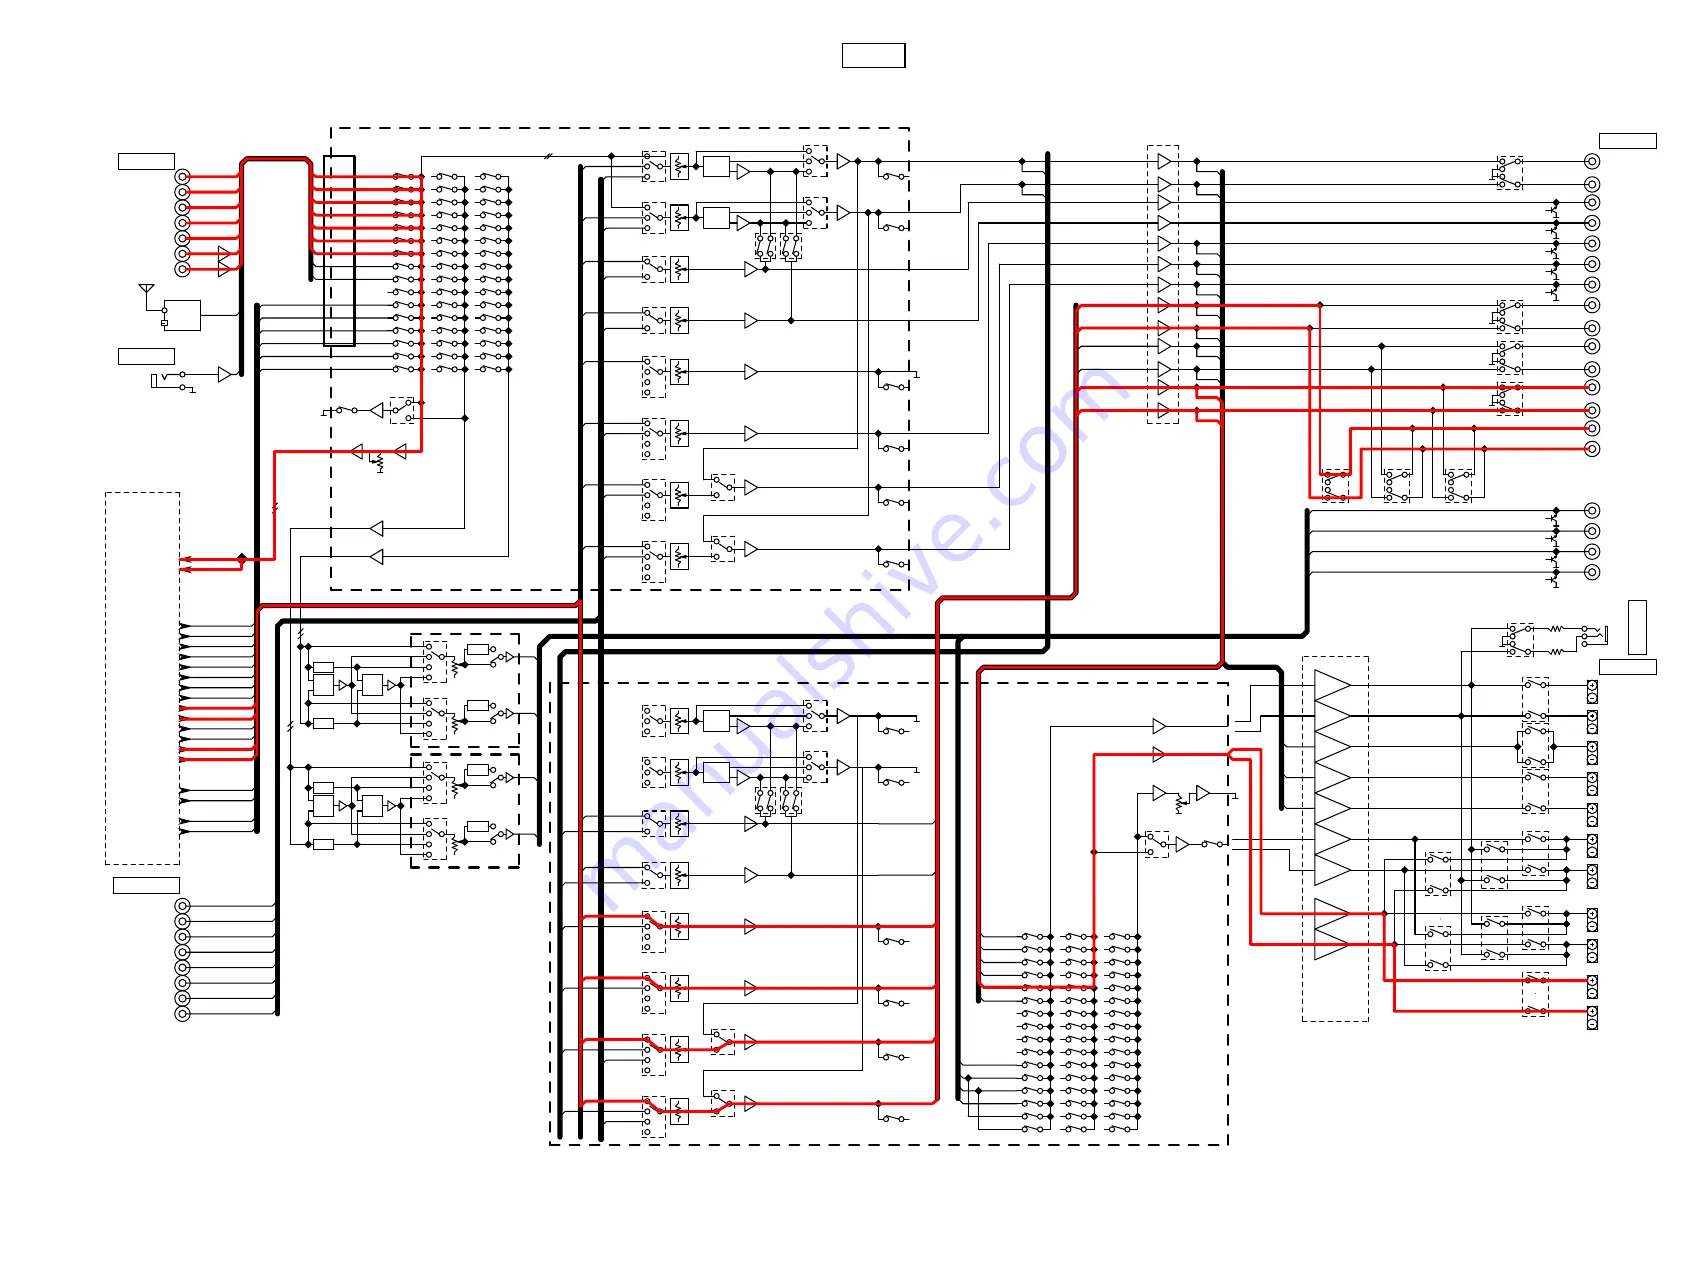1701x1263 pixels.
Task: Select the empty label box in the top-right corner
Action: [1627, 141]
